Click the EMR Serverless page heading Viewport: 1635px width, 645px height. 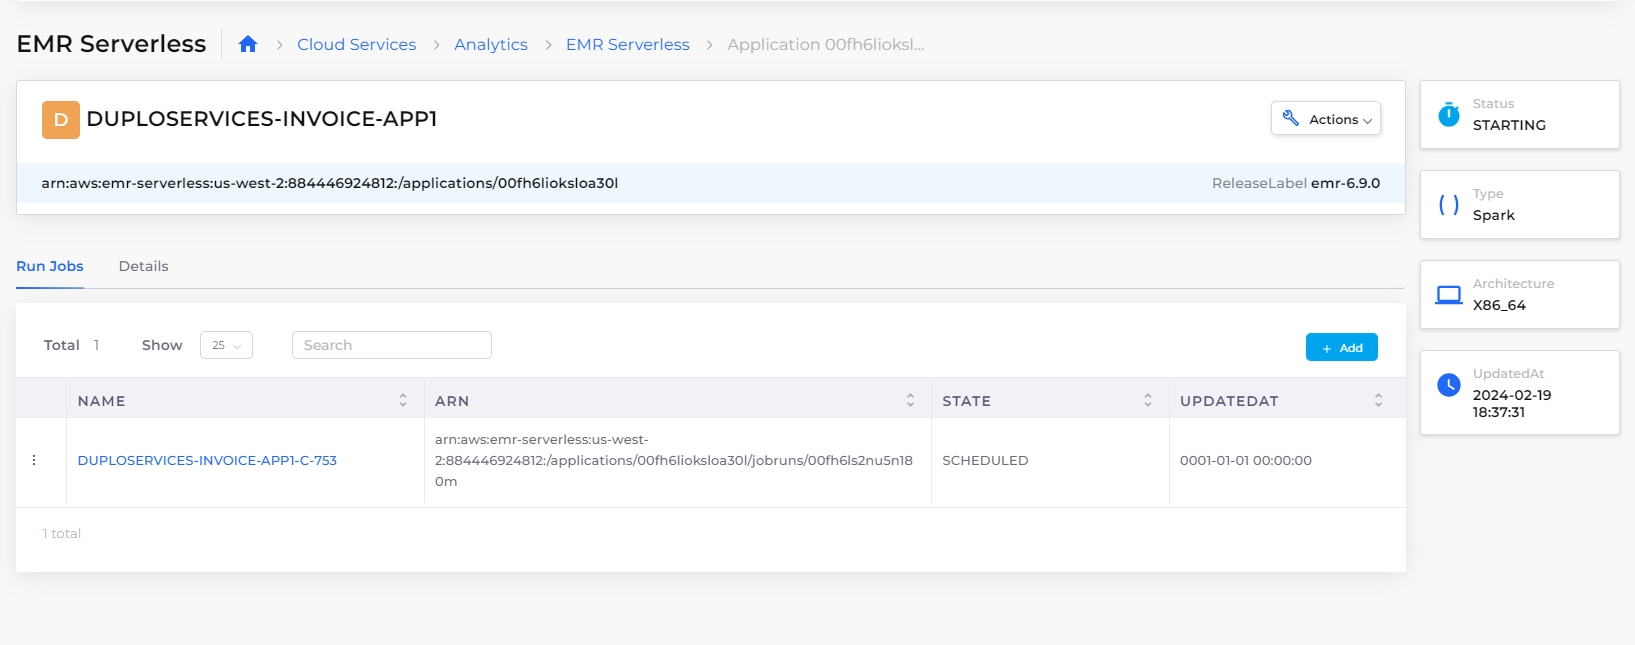(x=111, y=44)
